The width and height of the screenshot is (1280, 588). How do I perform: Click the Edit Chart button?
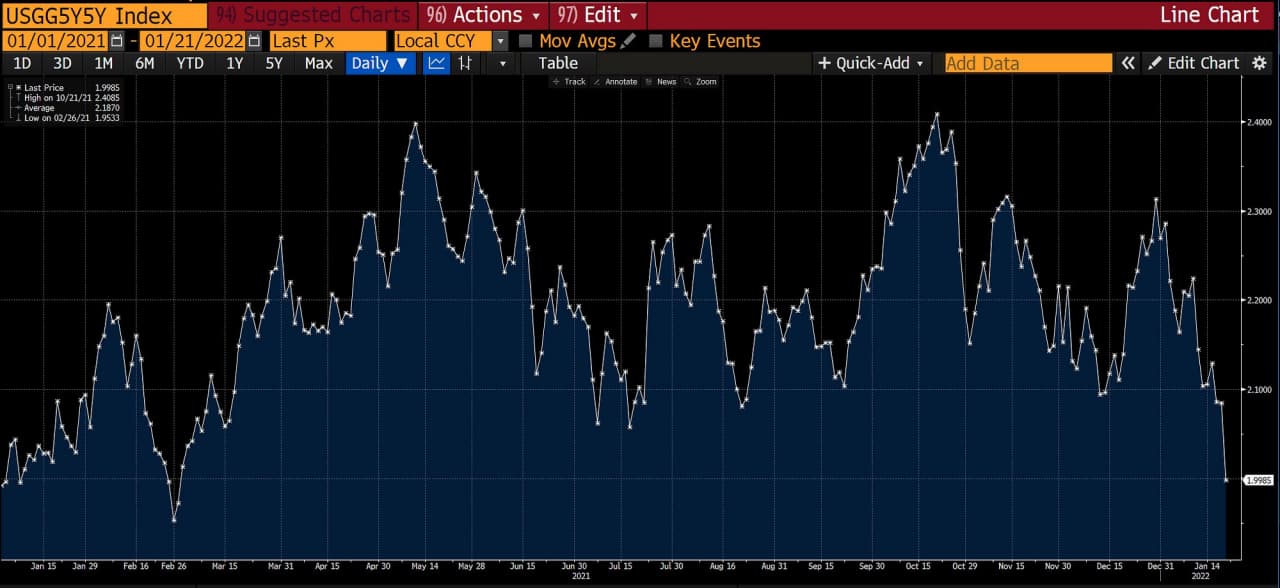(x=1193, y=63)
